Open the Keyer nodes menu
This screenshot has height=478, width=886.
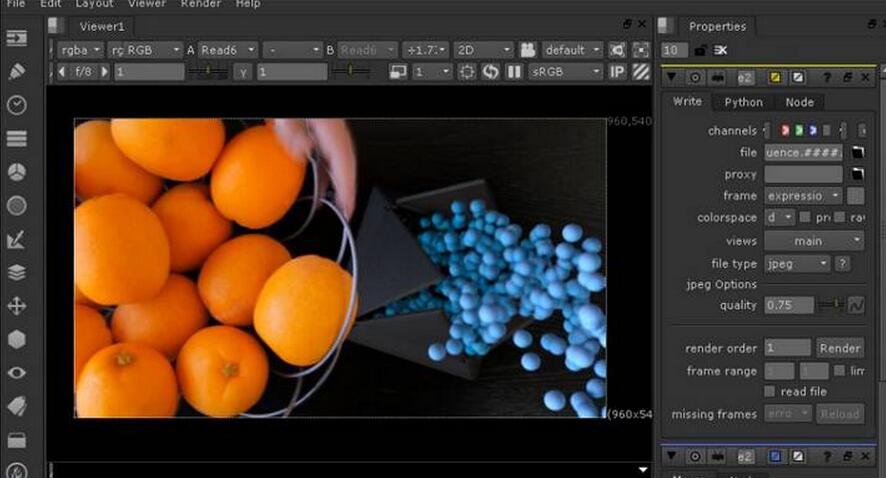(x=17, y=239)
